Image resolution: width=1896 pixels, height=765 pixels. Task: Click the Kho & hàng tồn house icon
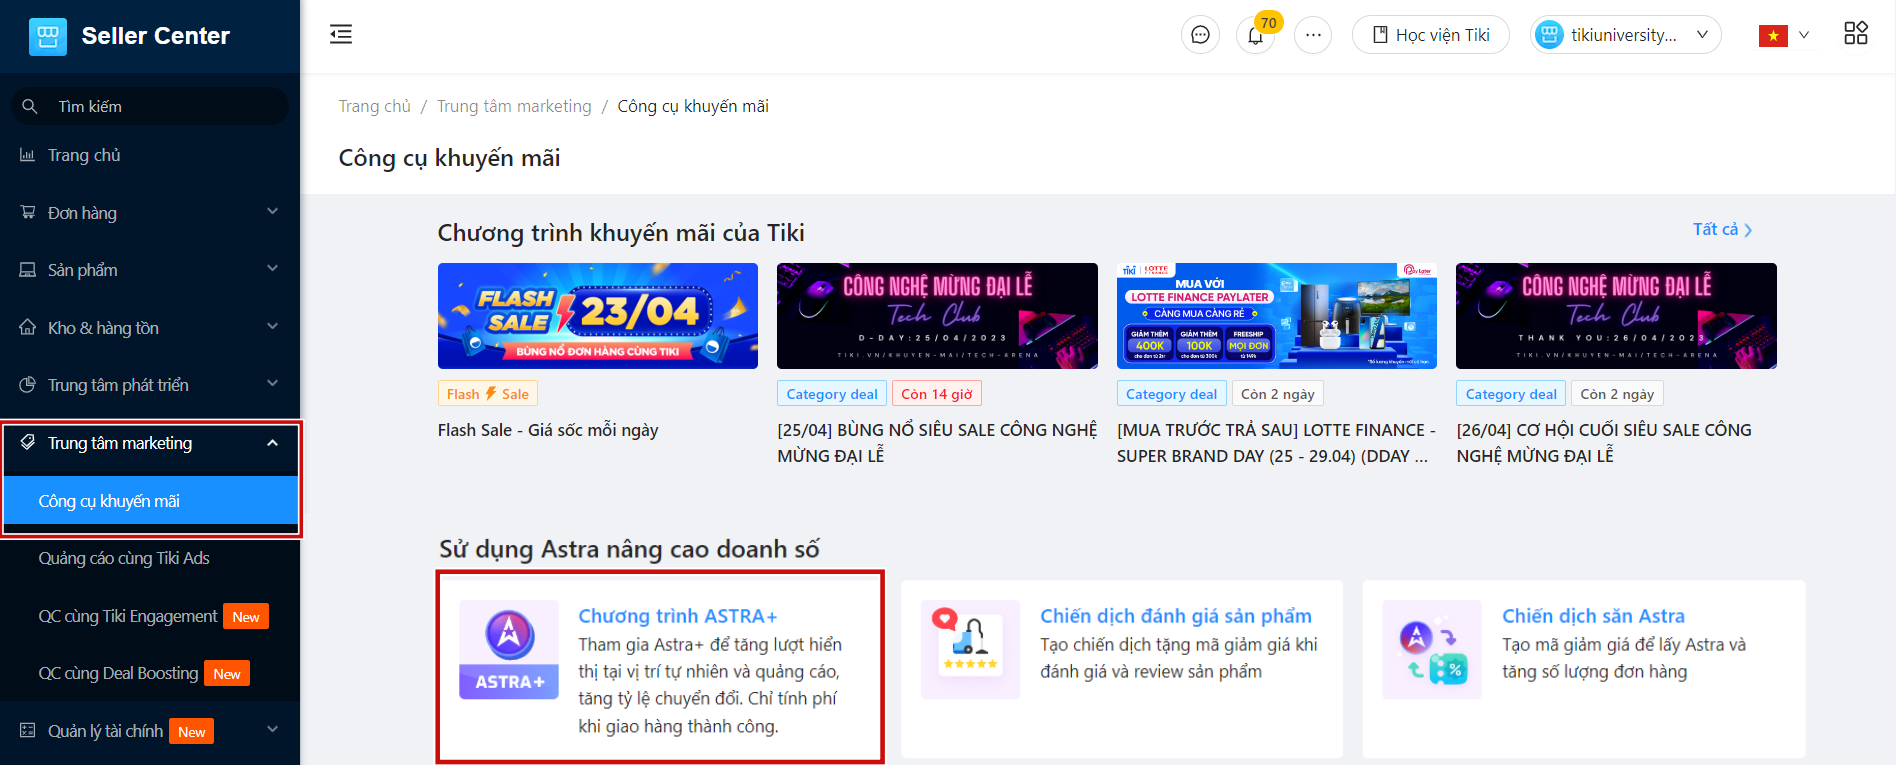(27, 327)
